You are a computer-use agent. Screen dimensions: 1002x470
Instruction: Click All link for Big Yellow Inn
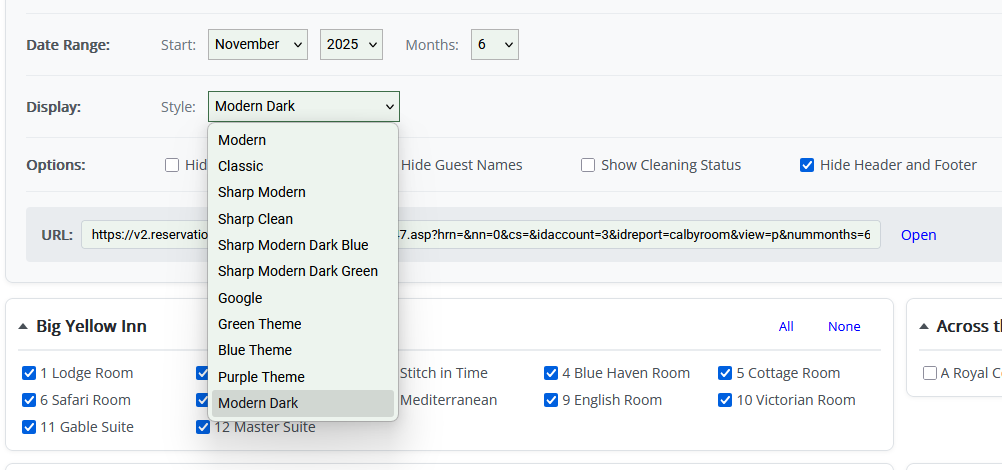pyautogui.click(x=786, y=327)
